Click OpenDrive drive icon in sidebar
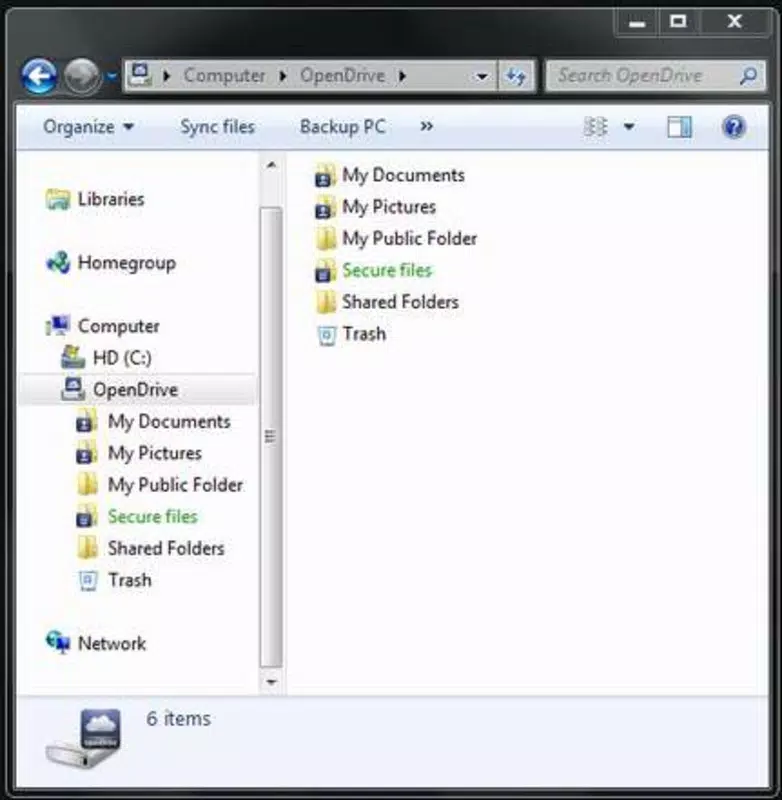This screenshot has height=800, width=782. point(73,389)
